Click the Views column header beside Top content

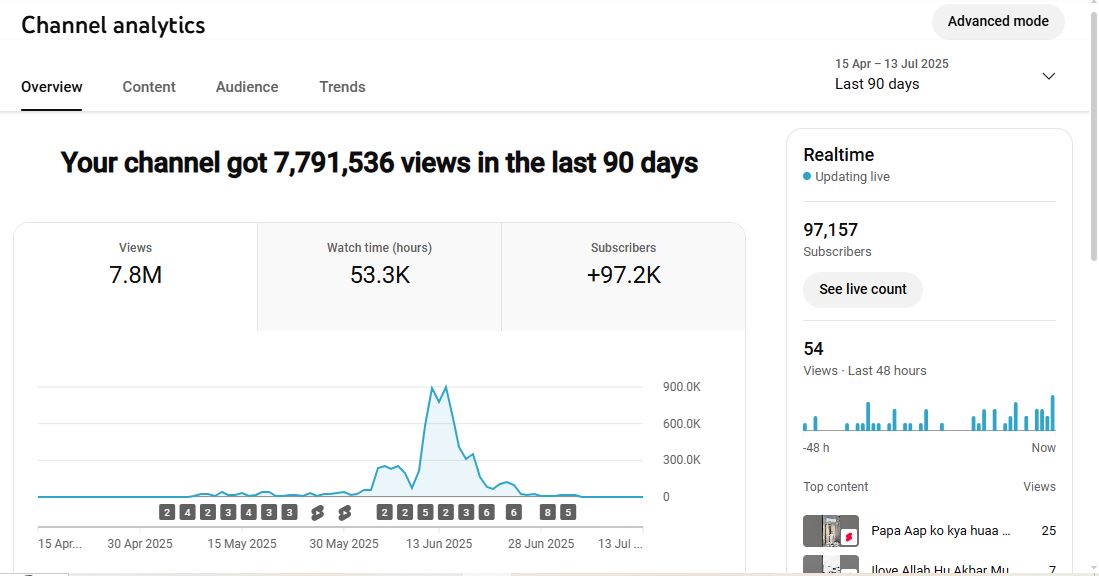(1039, 486)
